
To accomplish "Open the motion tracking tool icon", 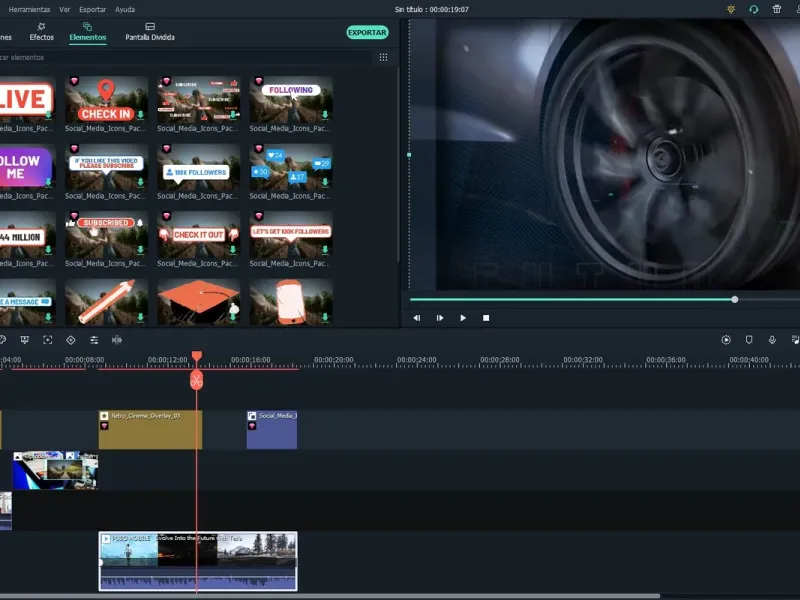I will tap(47, 340).
